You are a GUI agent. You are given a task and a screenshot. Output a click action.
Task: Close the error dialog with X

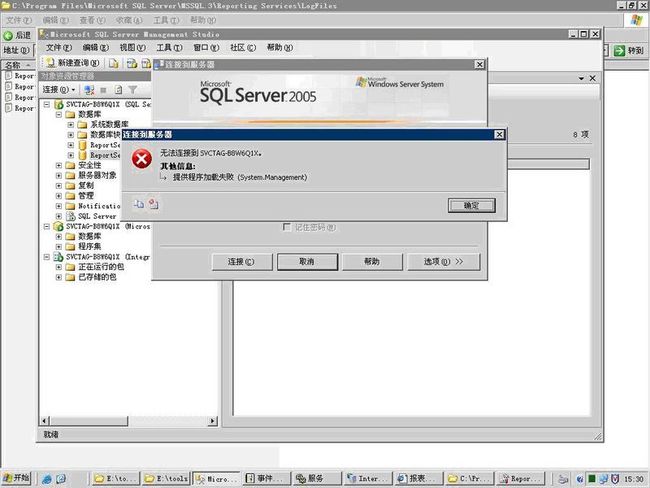(499, 134)
